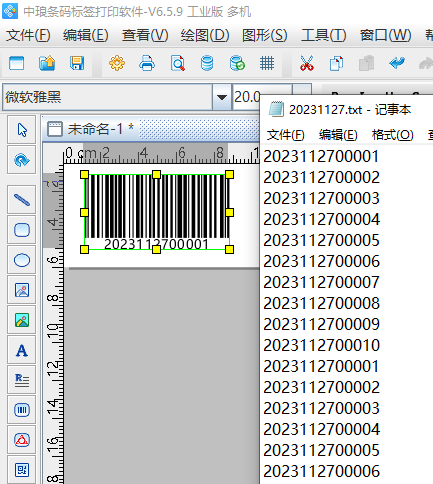Click the printer icon in the toolbar

[x=147, y=63]
